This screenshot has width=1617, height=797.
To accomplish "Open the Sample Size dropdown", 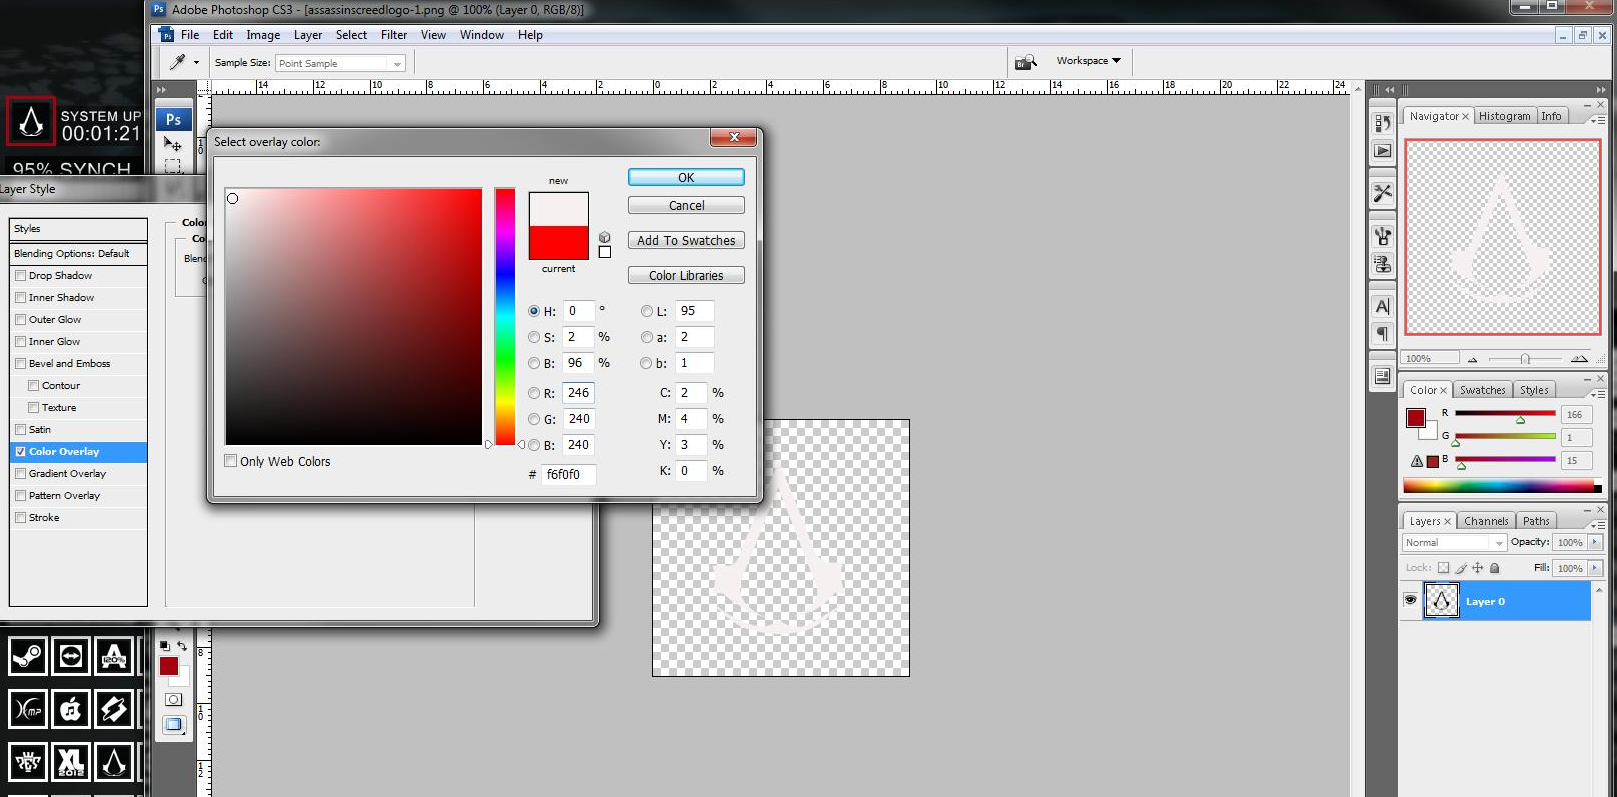I will tap(340, 63).
